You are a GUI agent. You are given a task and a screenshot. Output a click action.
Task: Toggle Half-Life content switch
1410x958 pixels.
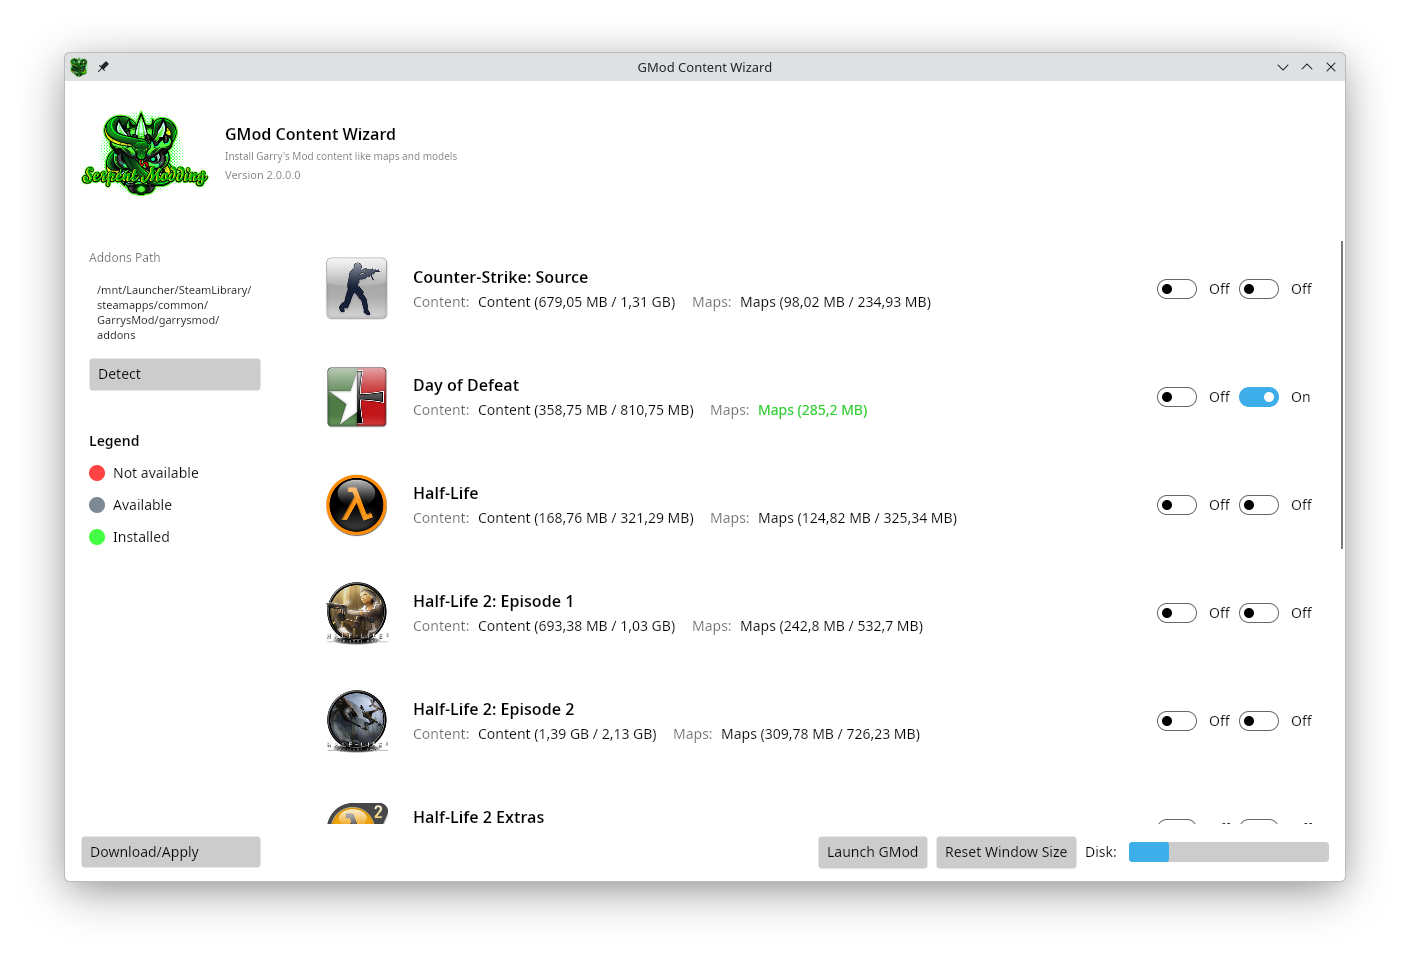(x=1177, y=505)
